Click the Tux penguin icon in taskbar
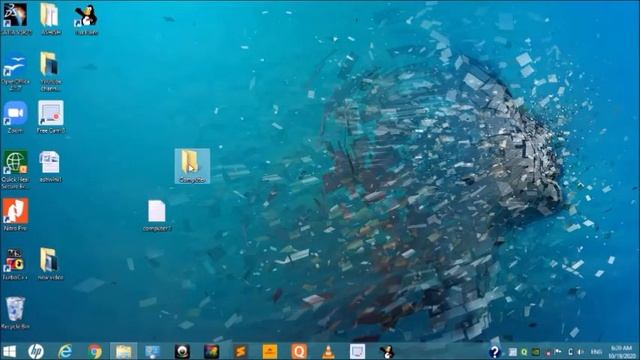Viewport: 640px width, 360px height. point(386,351)
